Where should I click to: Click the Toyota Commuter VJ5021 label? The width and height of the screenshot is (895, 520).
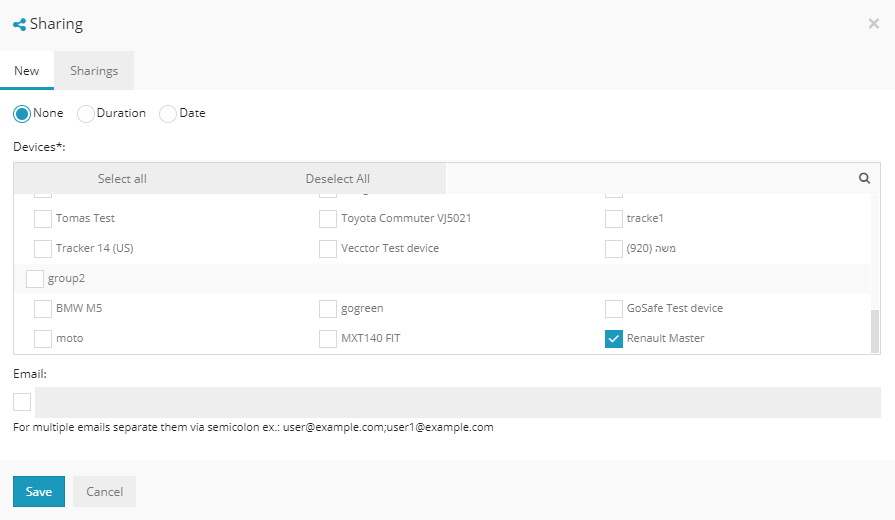(406, 218)
